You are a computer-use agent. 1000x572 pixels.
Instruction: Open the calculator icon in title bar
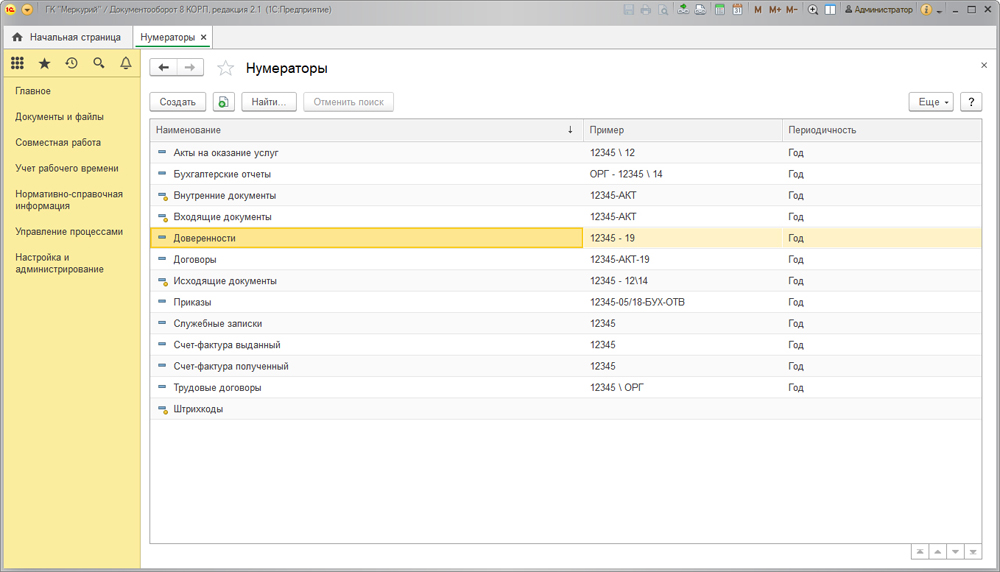tap(719, 10)
